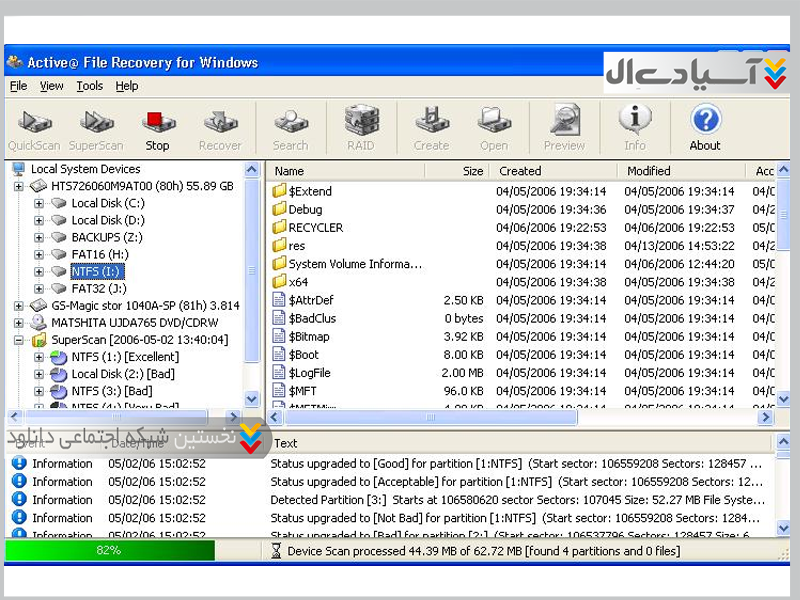
Task: Collapse the SuperScan results tree node
Action: (19, 340)
